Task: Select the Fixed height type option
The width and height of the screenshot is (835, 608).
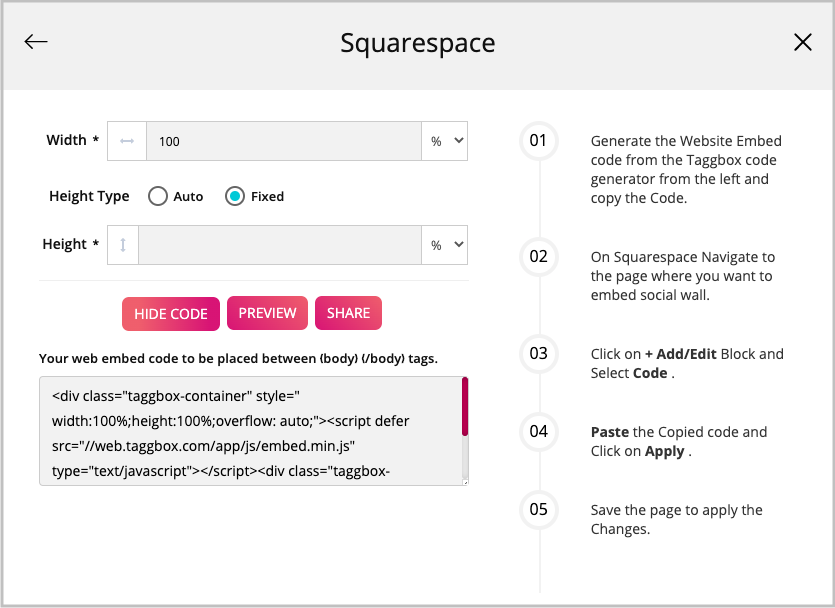Action: [x=236, y=196]
